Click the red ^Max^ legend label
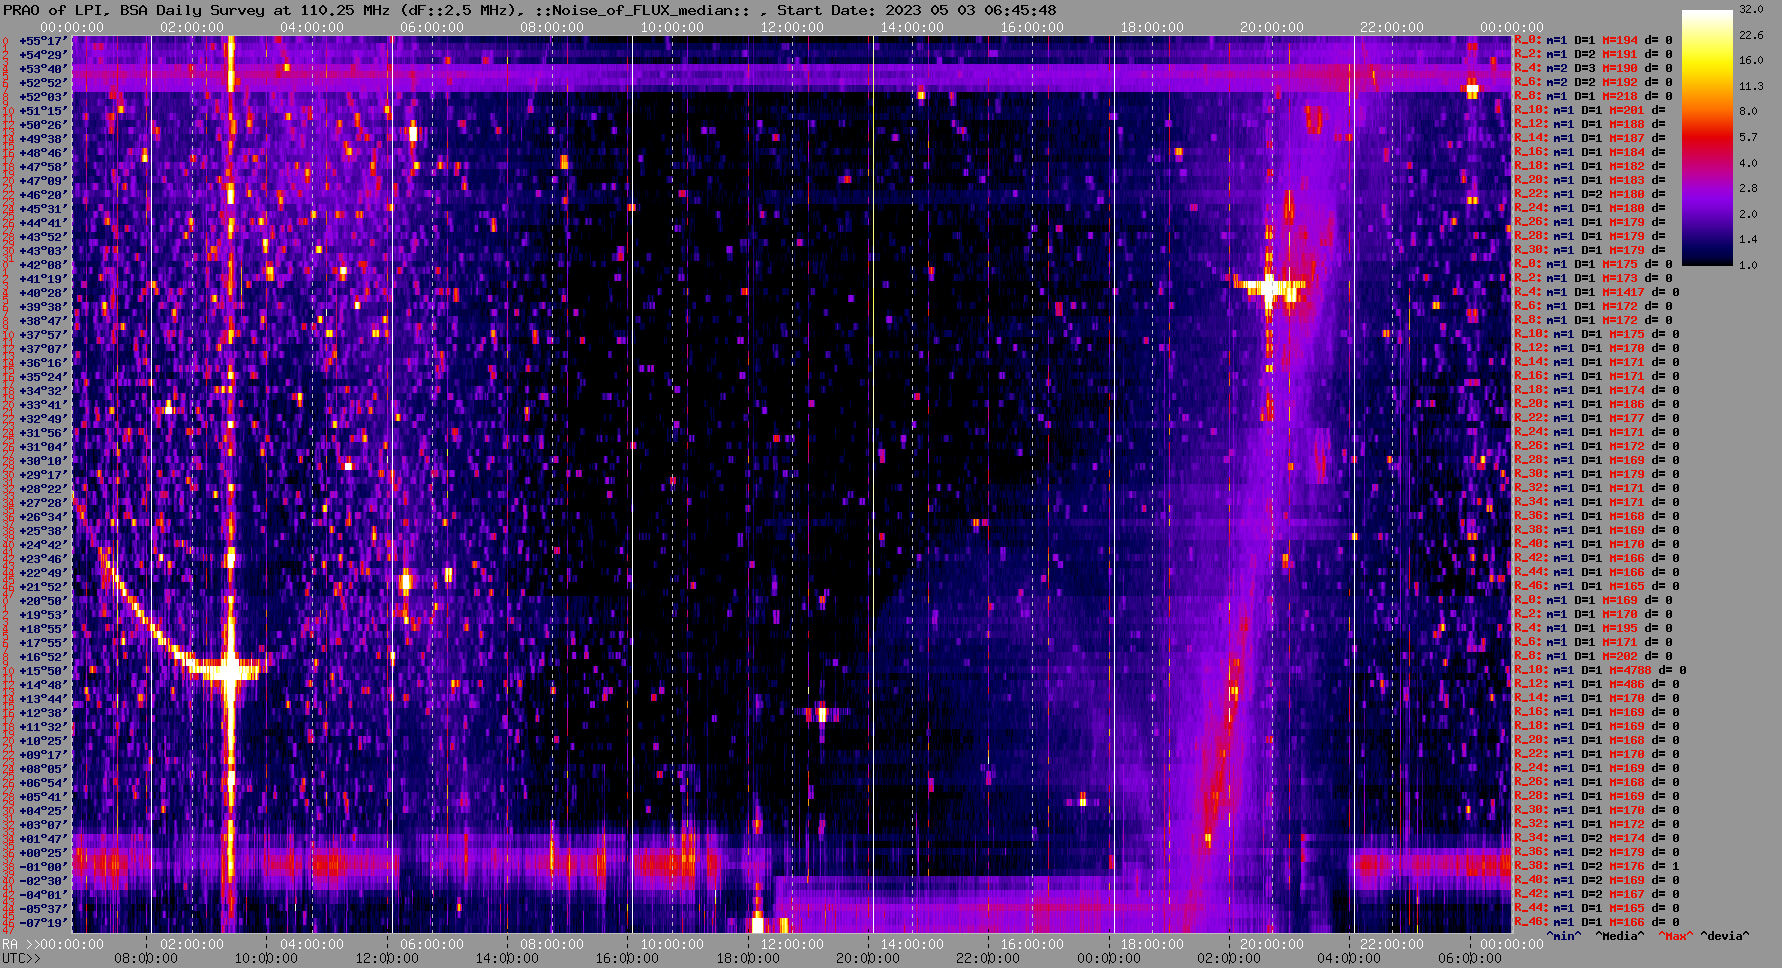Image resolution: width=1782 pixels, height=968 pixels. pyautogui.click(x=1676, y=936)
